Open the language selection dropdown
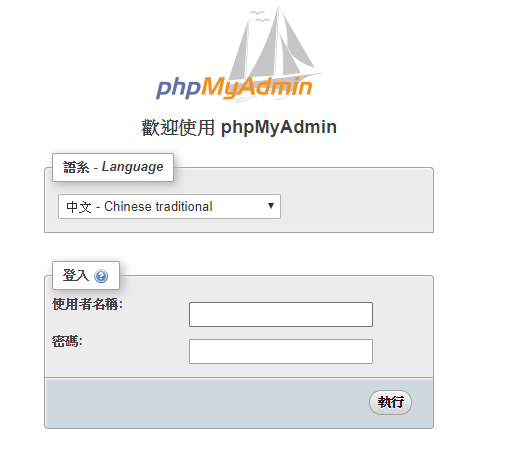The width and height of the screenshot is (516, 469). (x=169, y=207)
